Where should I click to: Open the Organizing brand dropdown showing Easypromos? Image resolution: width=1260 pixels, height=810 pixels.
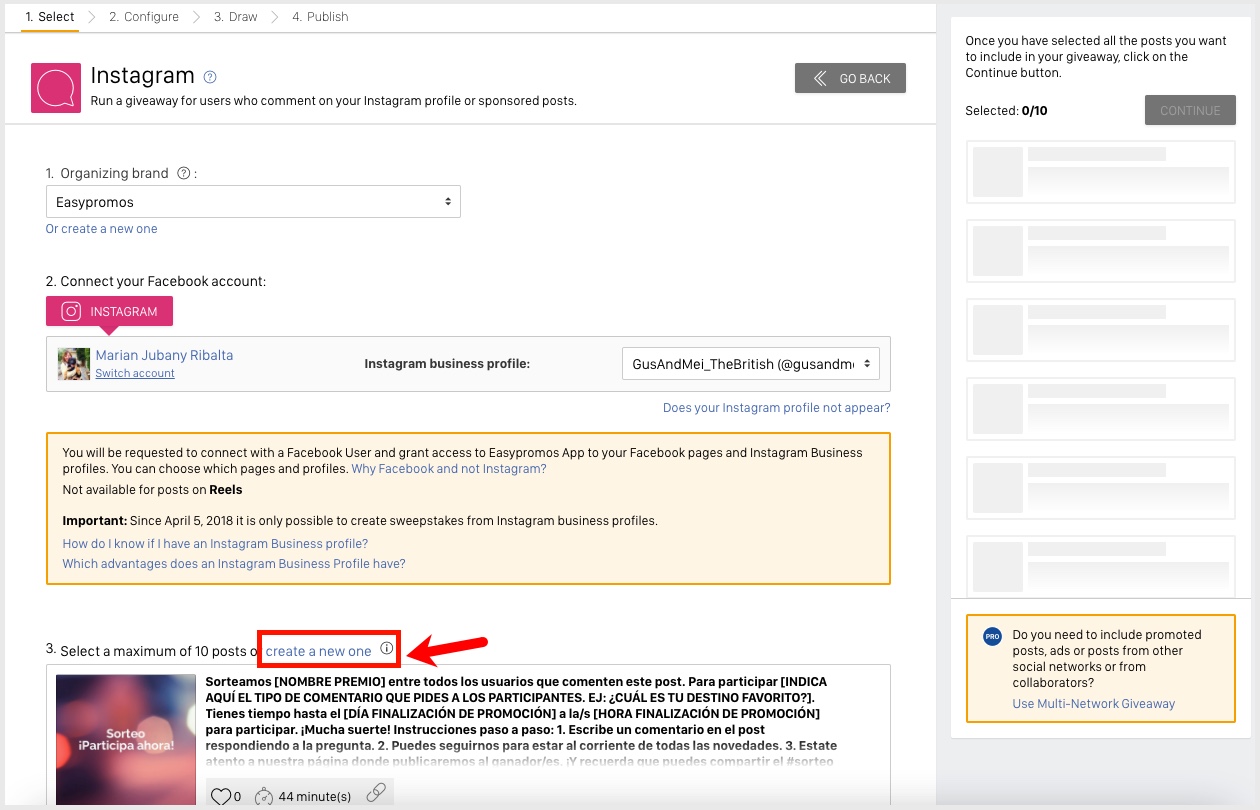coord(253,202)
